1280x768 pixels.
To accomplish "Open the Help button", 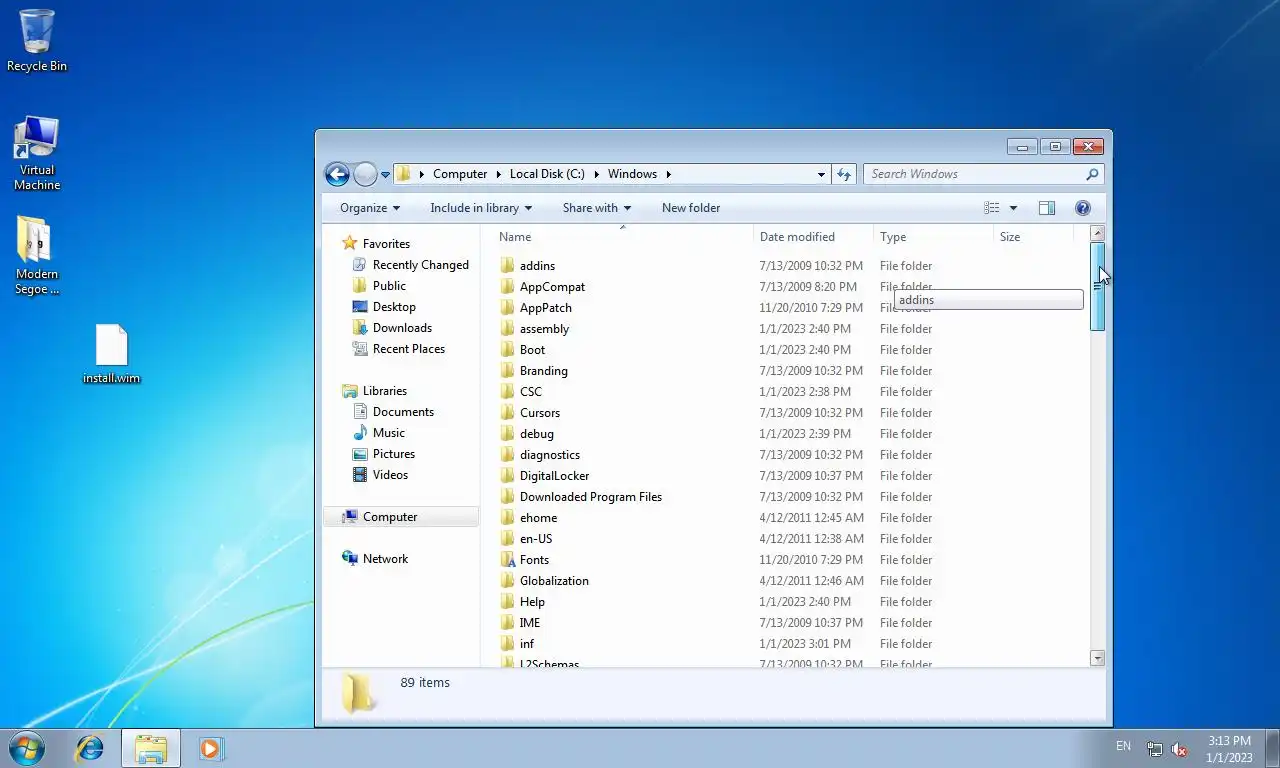I will tap(1082, 208).
